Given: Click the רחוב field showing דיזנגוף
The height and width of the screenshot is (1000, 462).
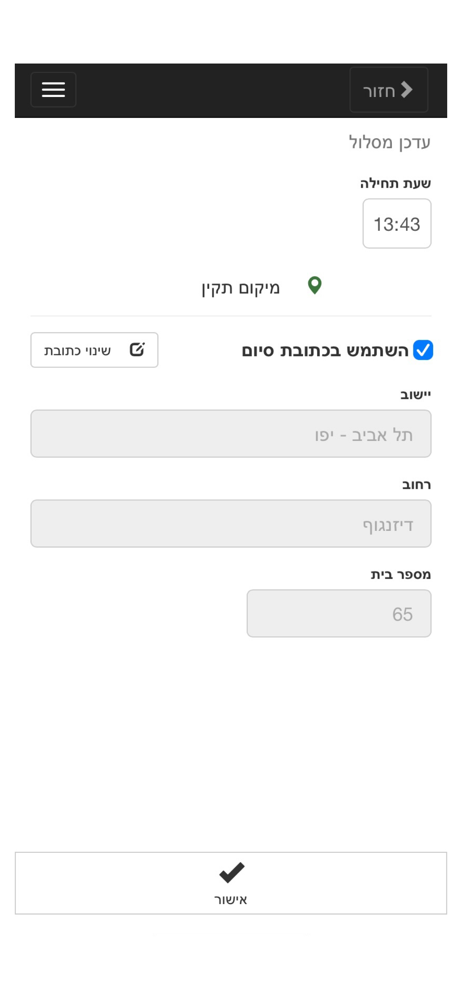Looking at the screenshot, I should pyautogui.click(x=231, y=524).
